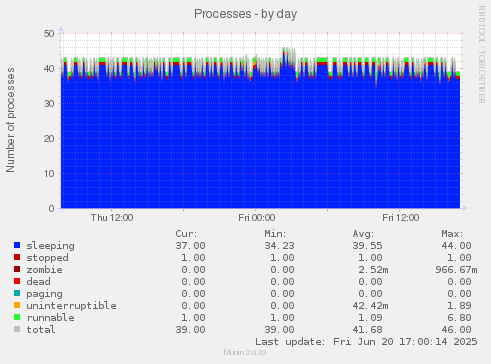Click the 'Avg:' column header
The width and height of the screenshot is (491, 364).
coord(363,234)
